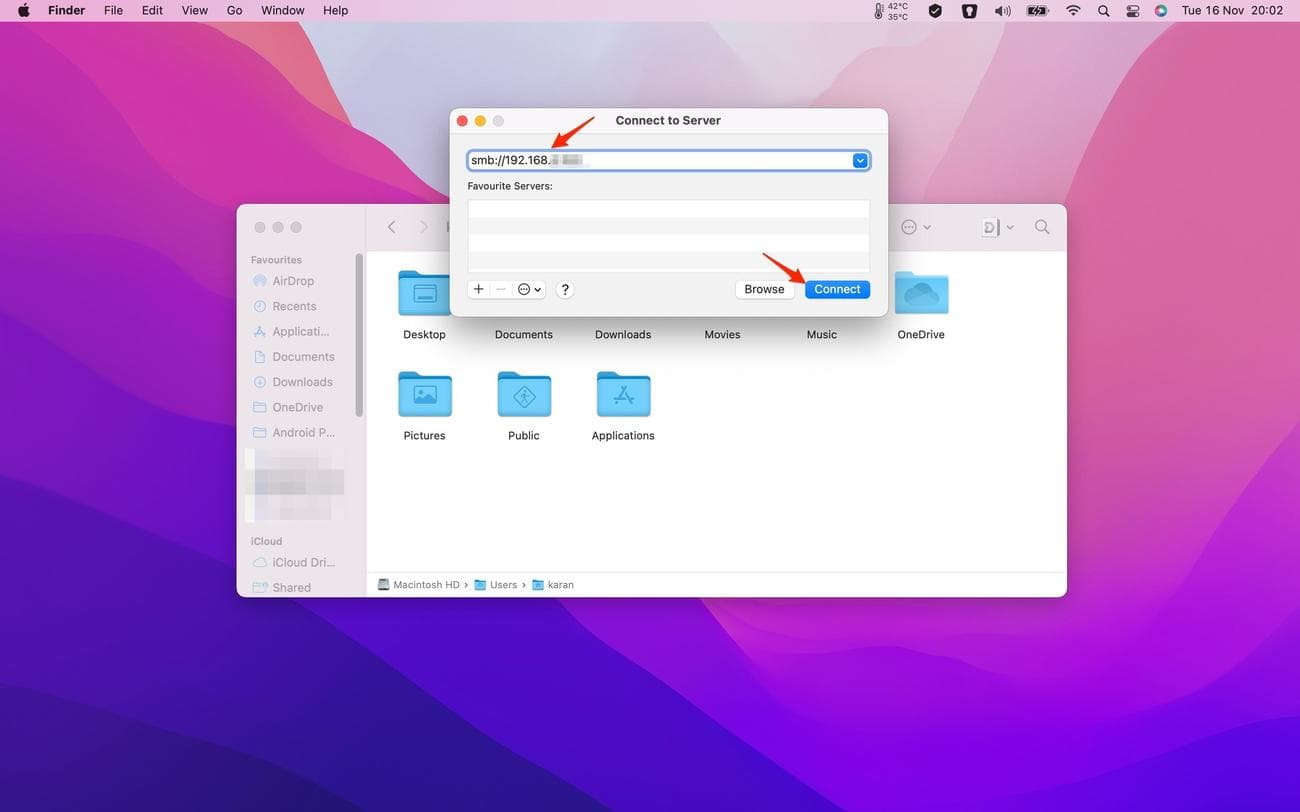
Task: Click the Finder back arrow
Action: (392, 227)
